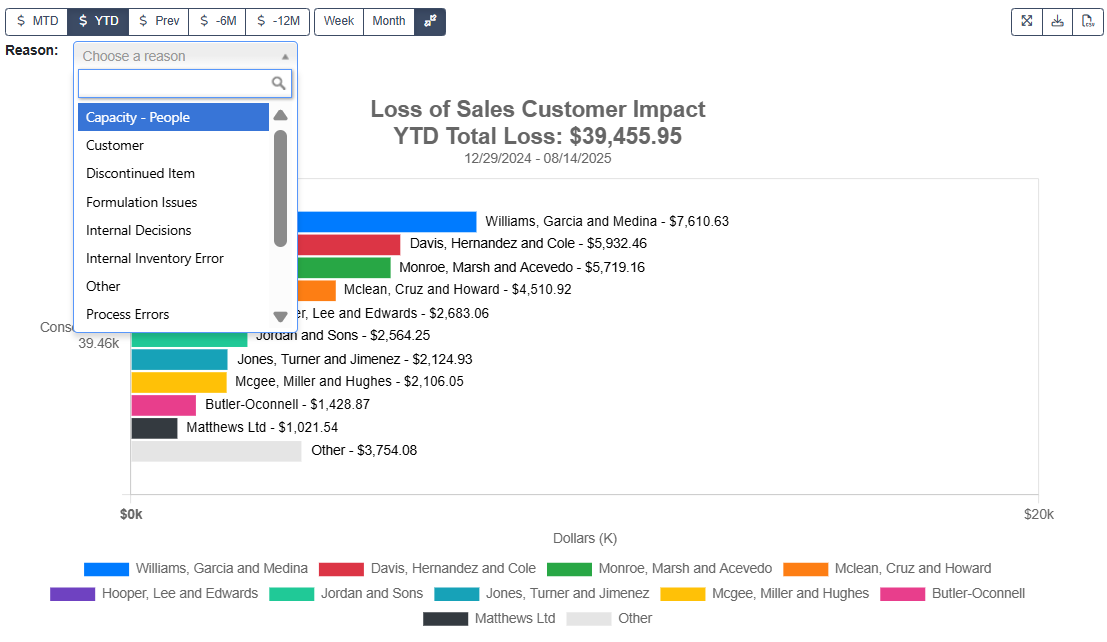The image size is (1107, 642).
Task: Click the down arrow in the reason list
Action: point(280,315)
